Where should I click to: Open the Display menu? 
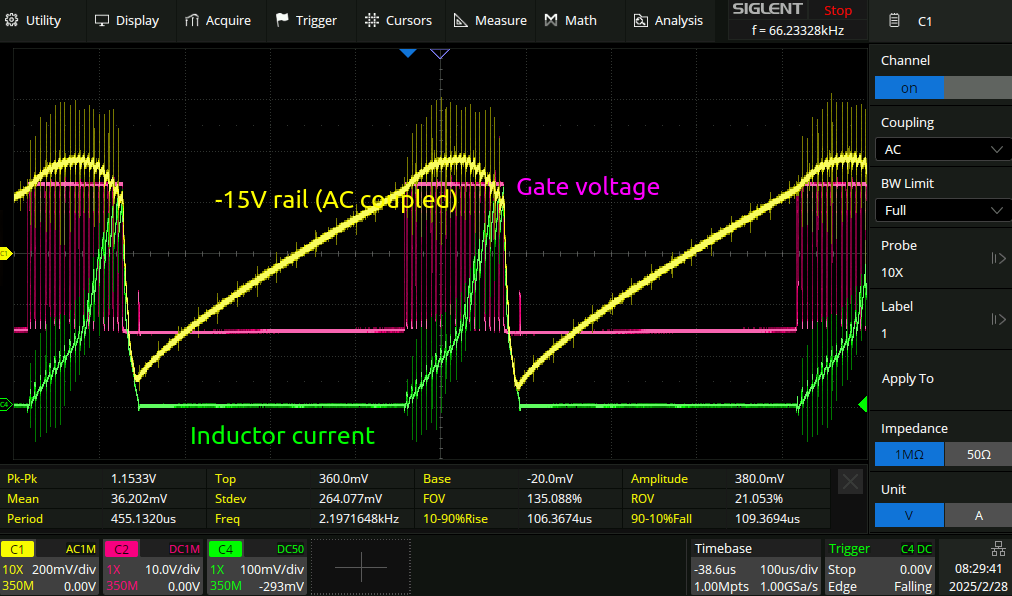103,20
